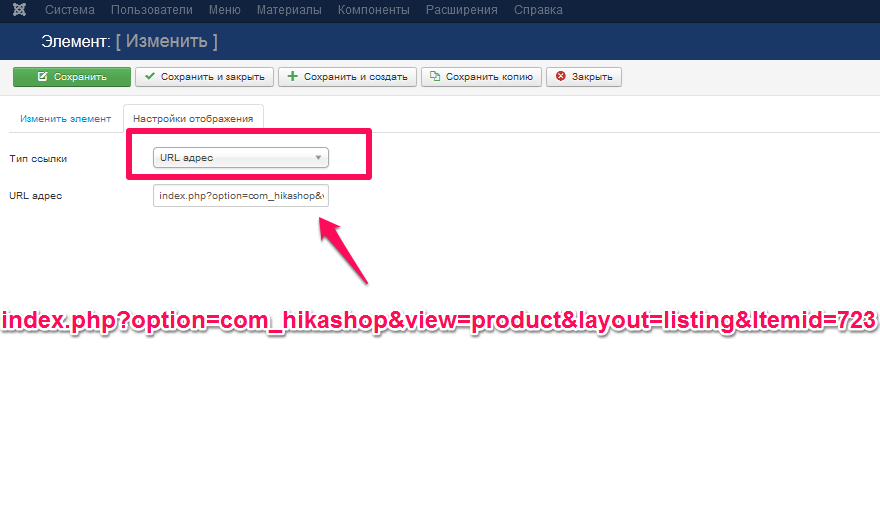Click Сохранить копию button

pyautogui.click(x=482, y=77)
